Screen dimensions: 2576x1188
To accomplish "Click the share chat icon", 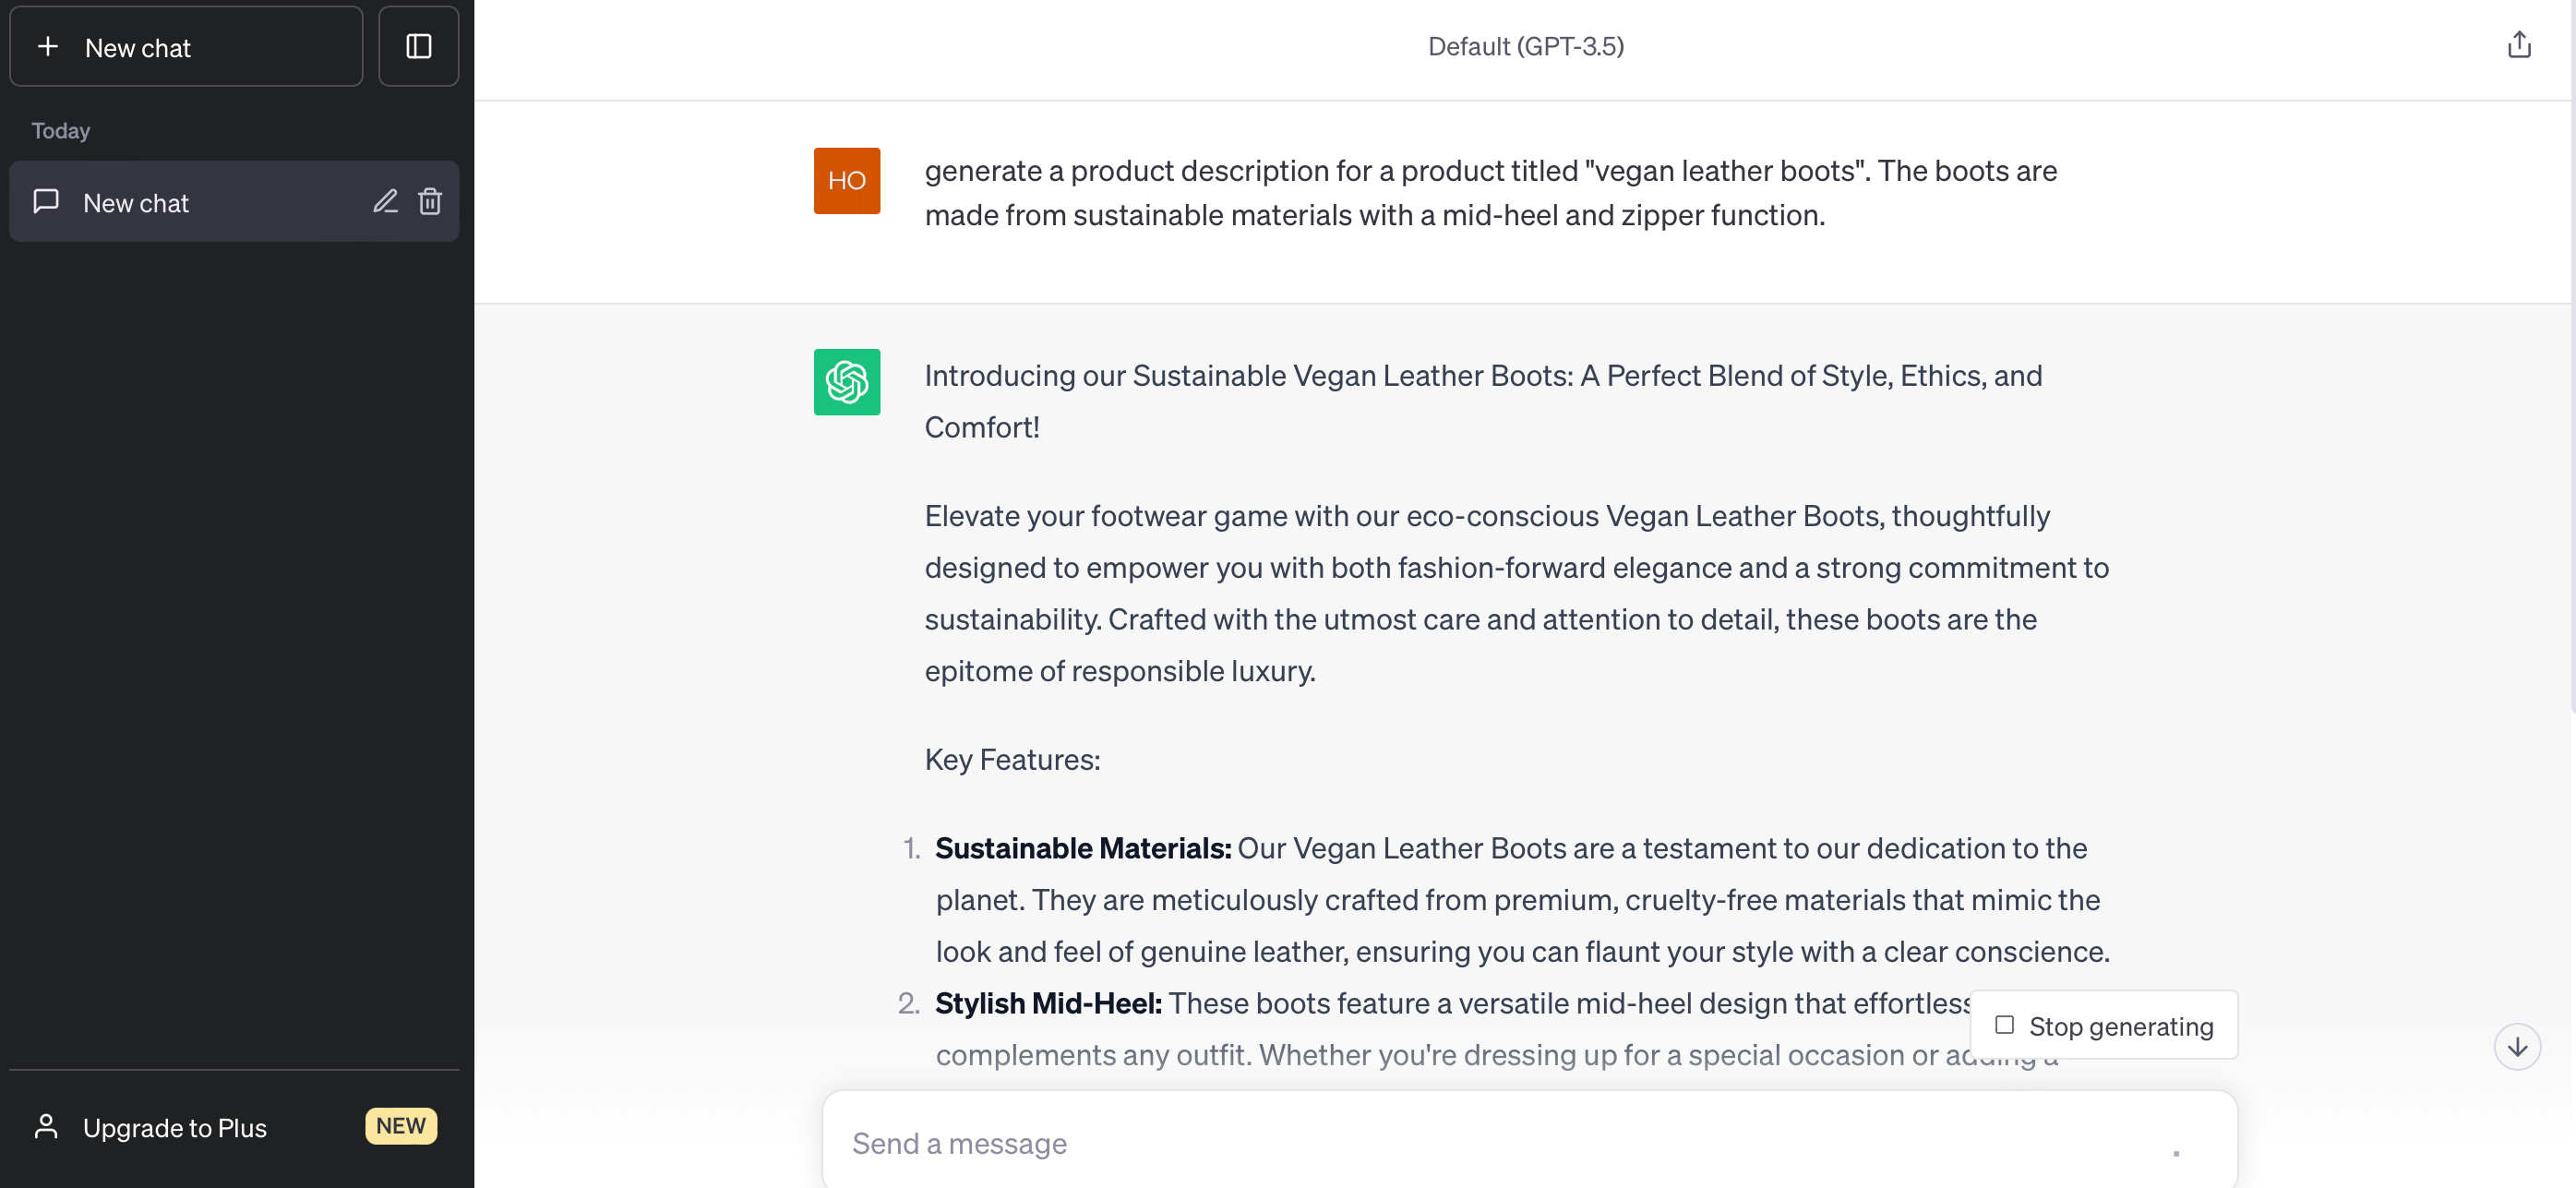I will pyautogui.click(x=2518, y=45).
